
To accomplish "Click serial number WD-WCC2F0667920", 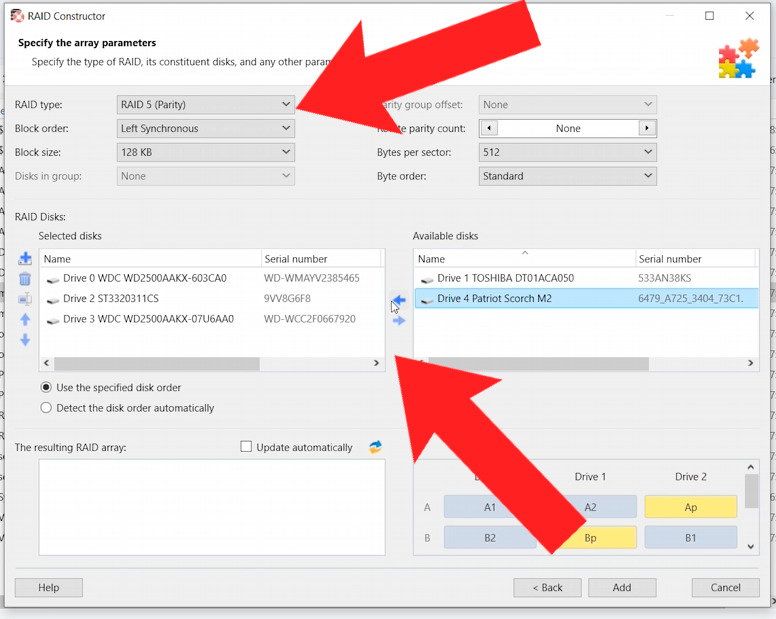I will click(310, 319).
